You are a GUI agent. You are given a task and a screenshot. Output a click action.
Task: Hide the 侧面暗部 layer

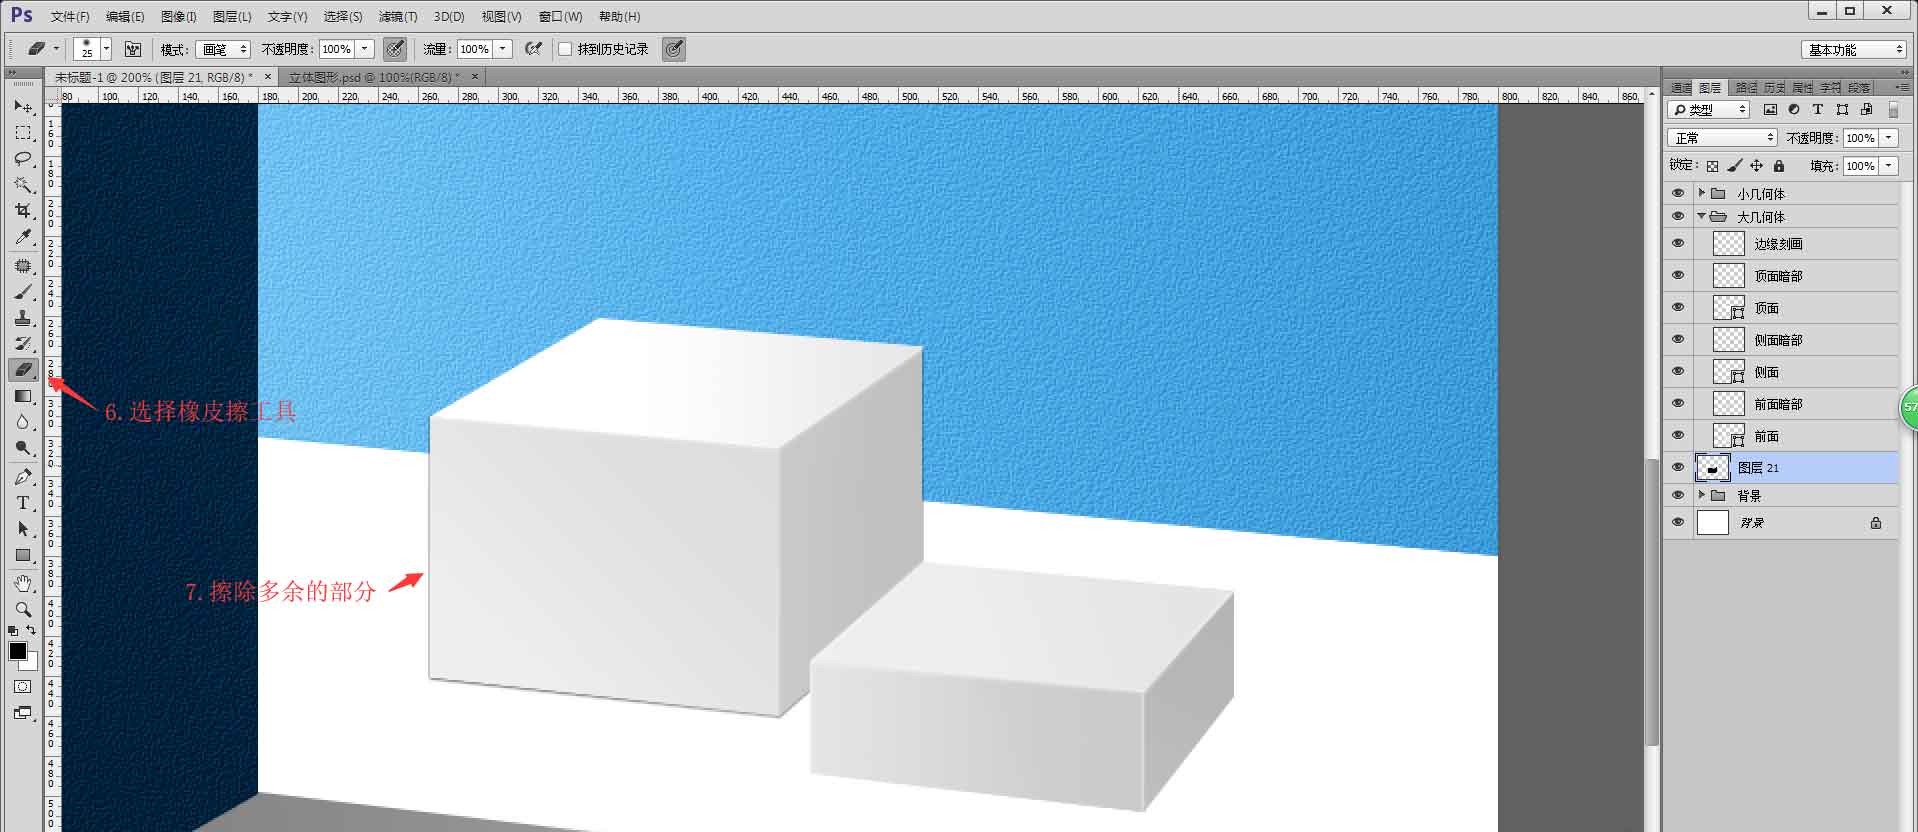pyautogui.click(x=1678, y=339)
